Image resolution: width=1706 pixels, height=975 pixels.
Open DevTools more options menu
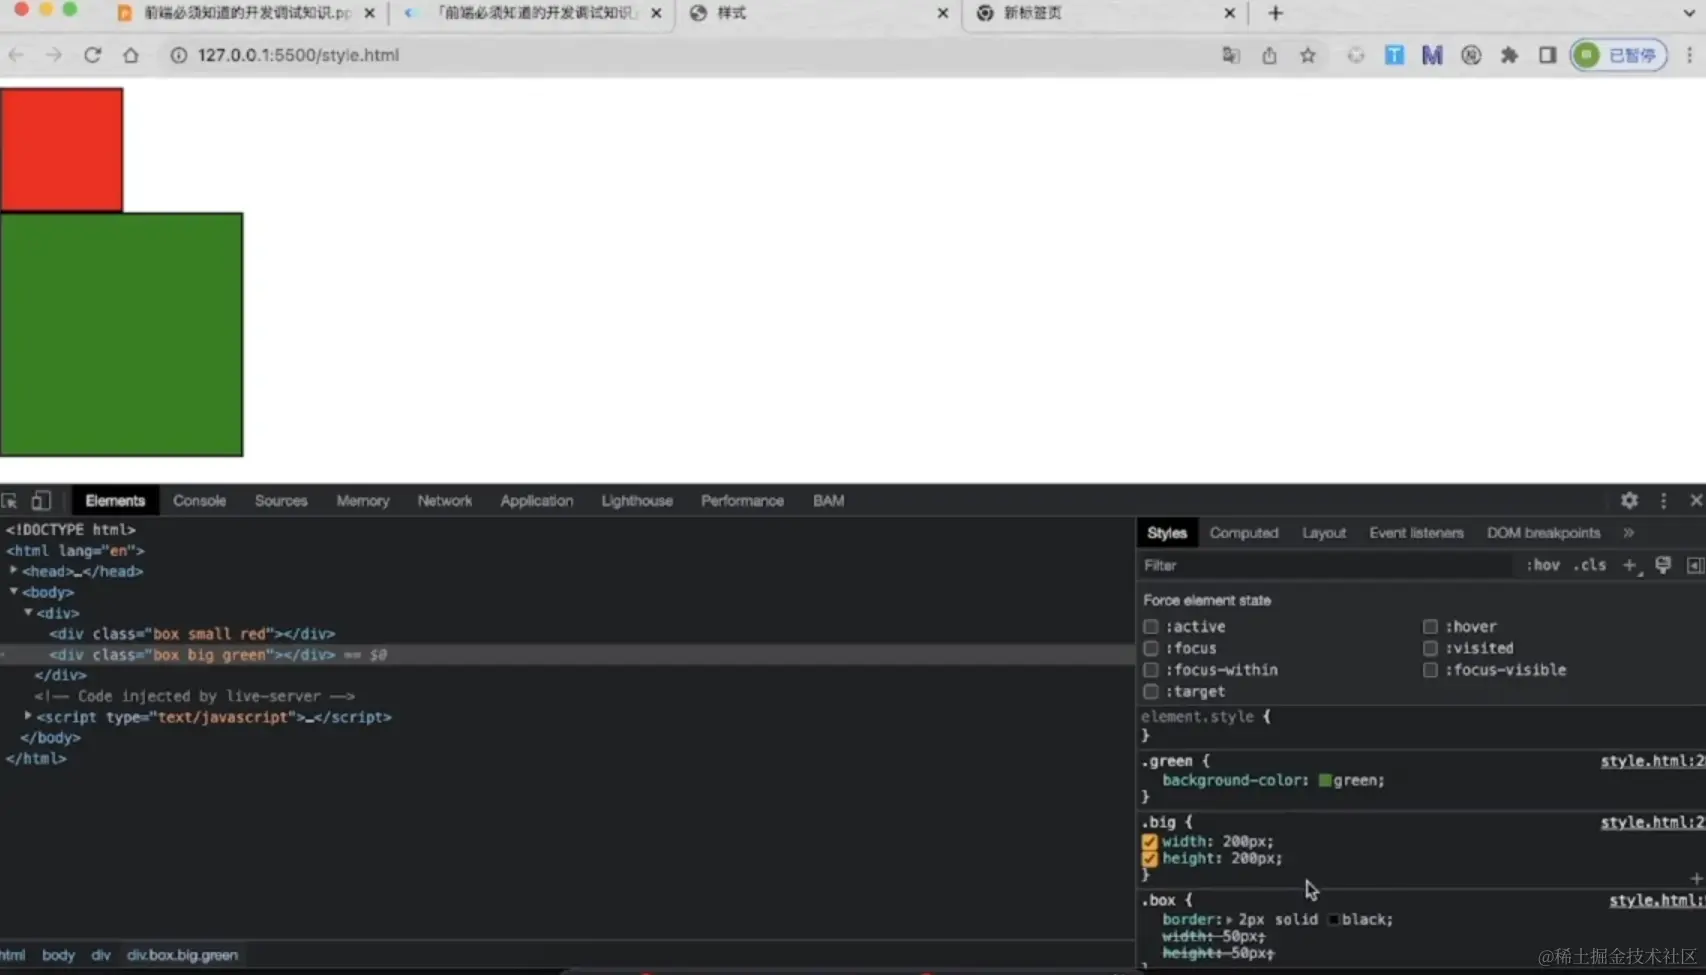[x=1664, y=500]
